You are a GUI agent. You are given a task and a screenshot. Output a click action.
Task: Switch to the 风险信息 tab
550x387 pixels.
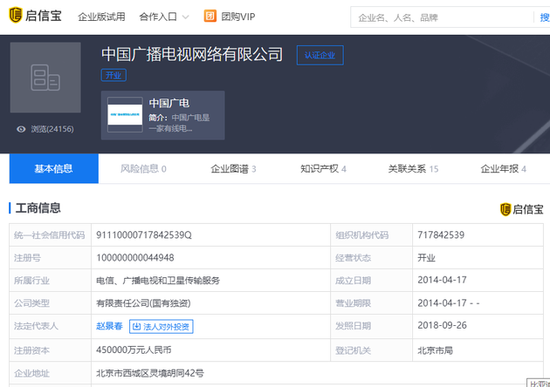click(x=143, y=169)
